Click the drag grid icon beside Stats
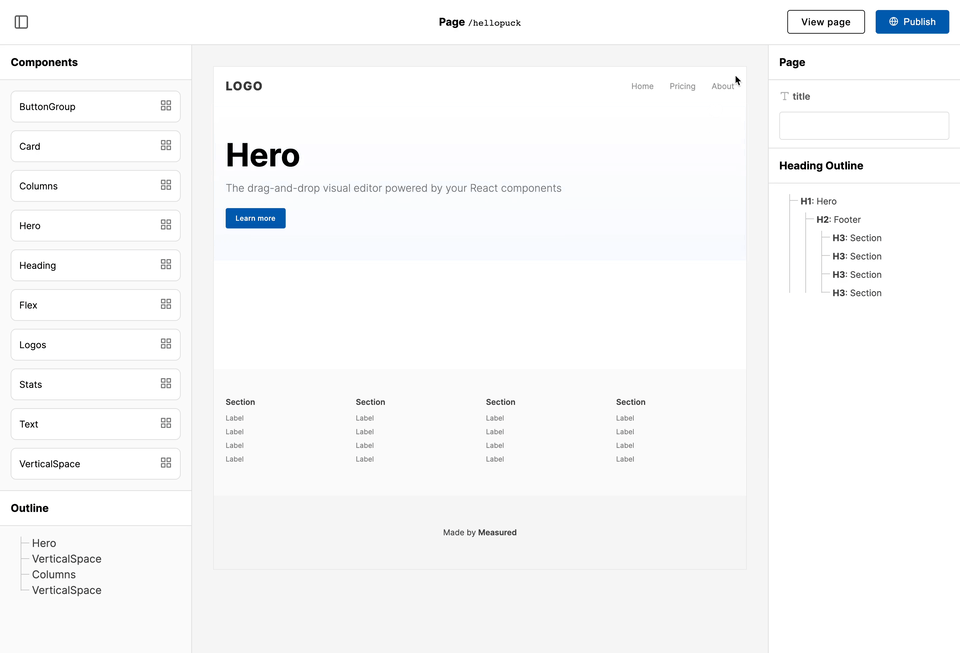The width and height of the screenshot is (960, 653). pos(166,384)
